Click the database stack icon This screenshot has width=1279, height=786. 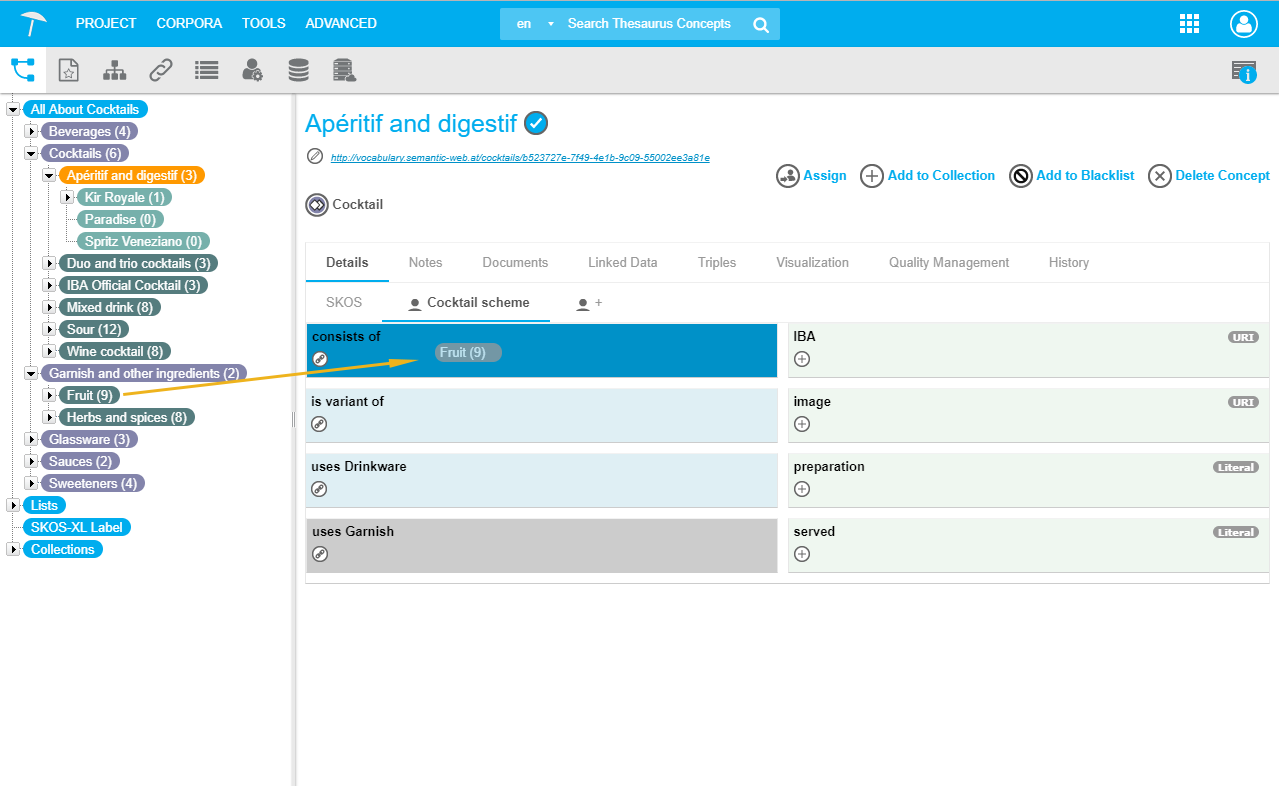click(x=298, y=70)
